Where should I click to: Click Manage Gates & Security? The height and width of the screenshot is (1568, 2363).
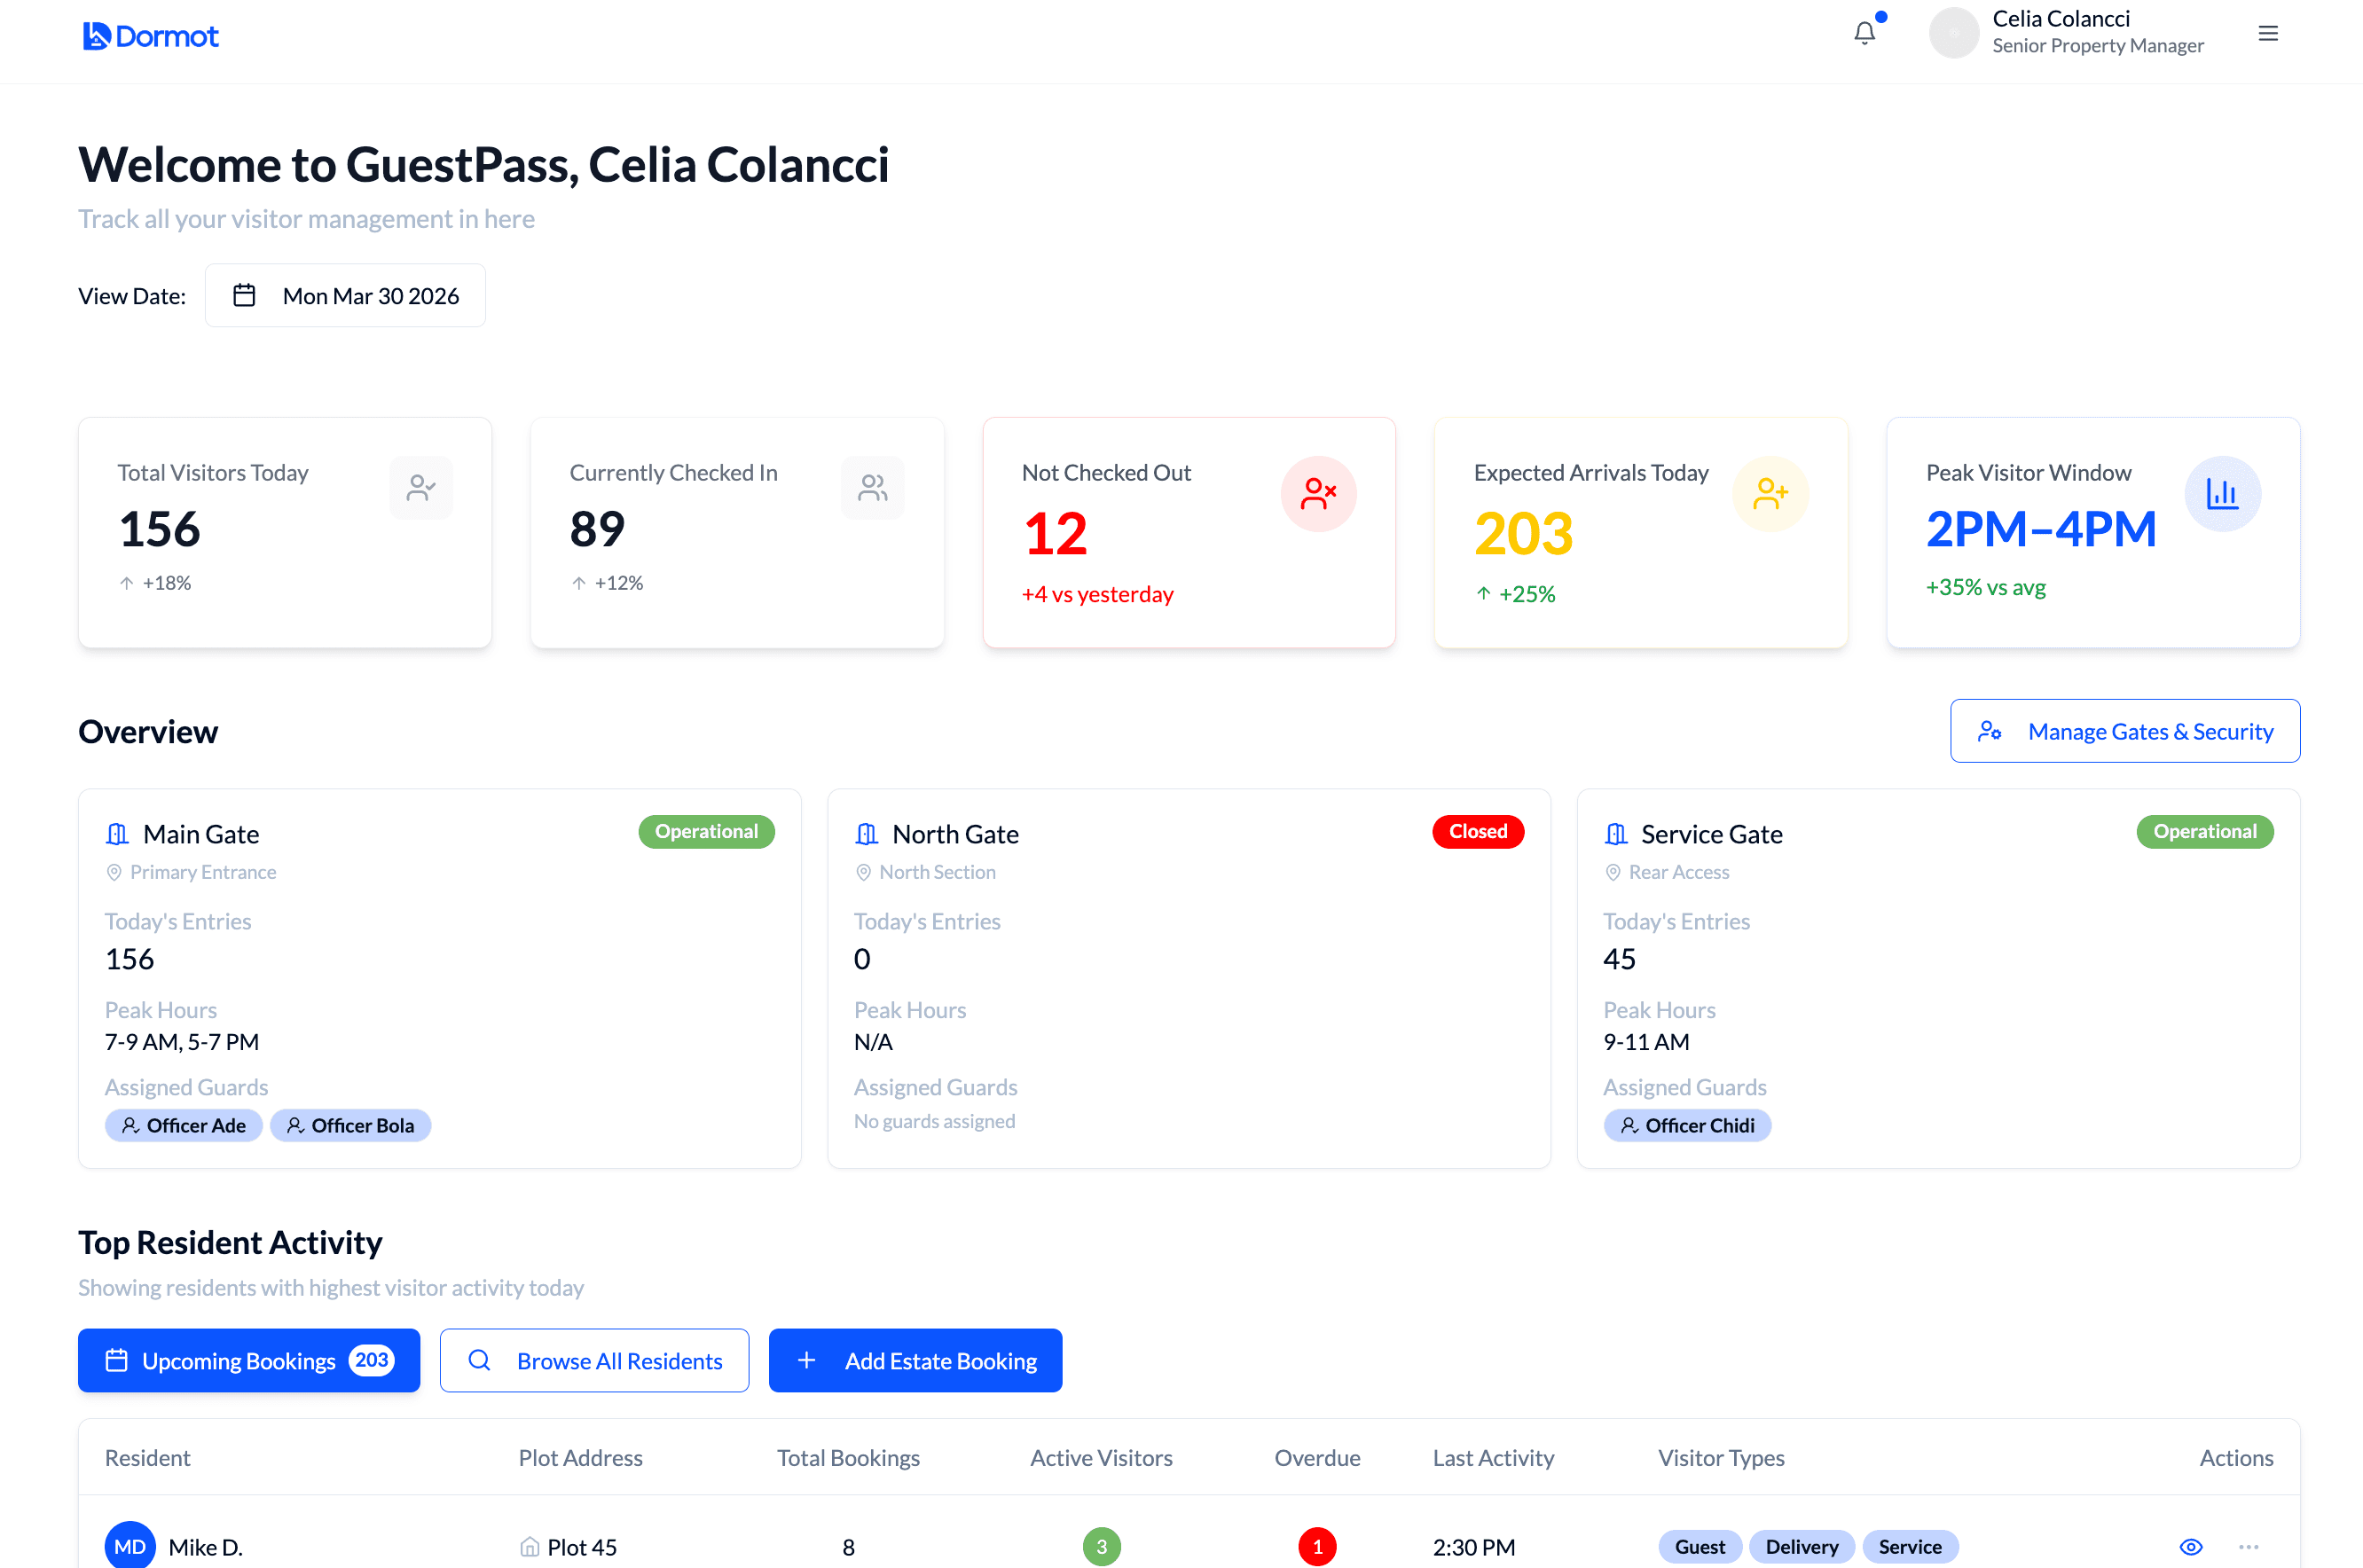coord(2124,730)
